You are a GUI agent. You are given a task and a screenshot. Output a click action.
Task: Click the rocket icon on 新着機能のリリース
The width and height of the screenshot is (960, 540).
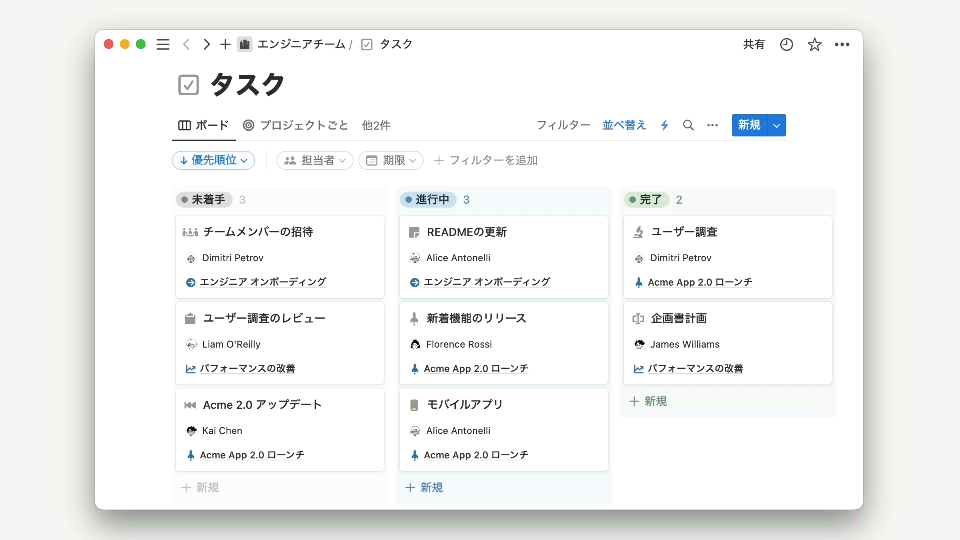[414, 318]
